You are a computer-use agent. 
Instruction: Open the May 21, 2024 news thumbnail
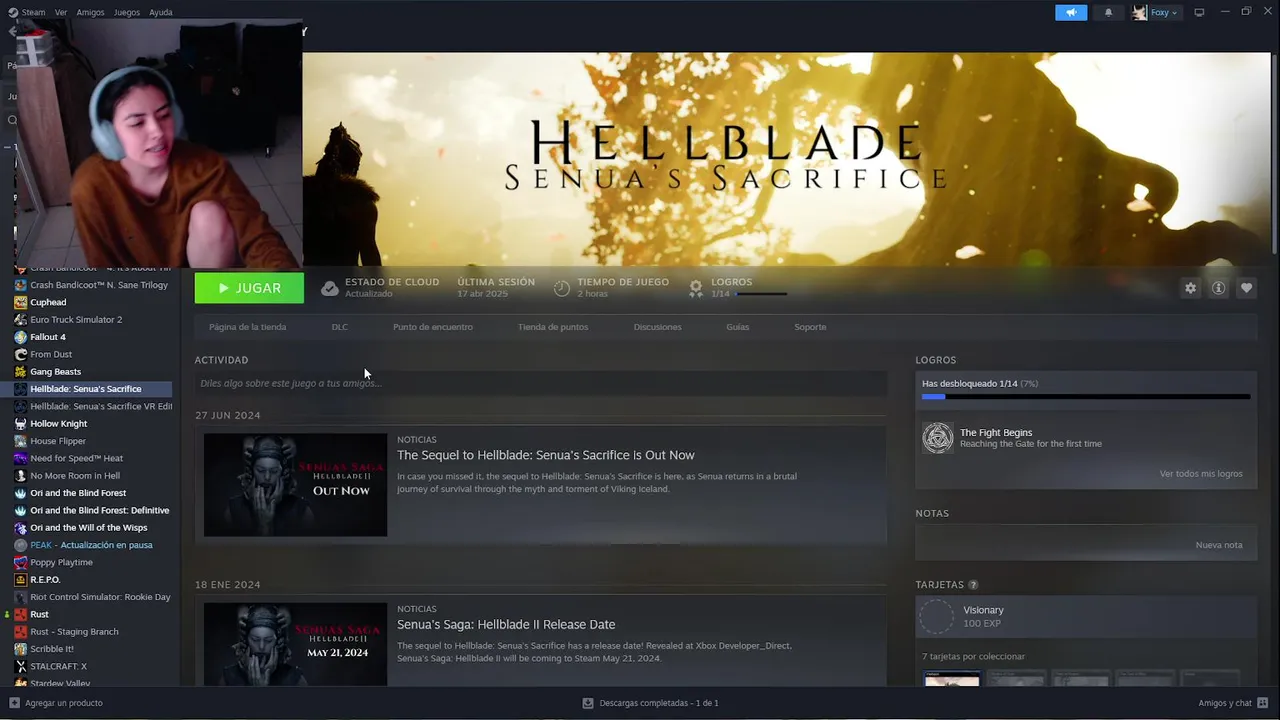coord(295,644)
